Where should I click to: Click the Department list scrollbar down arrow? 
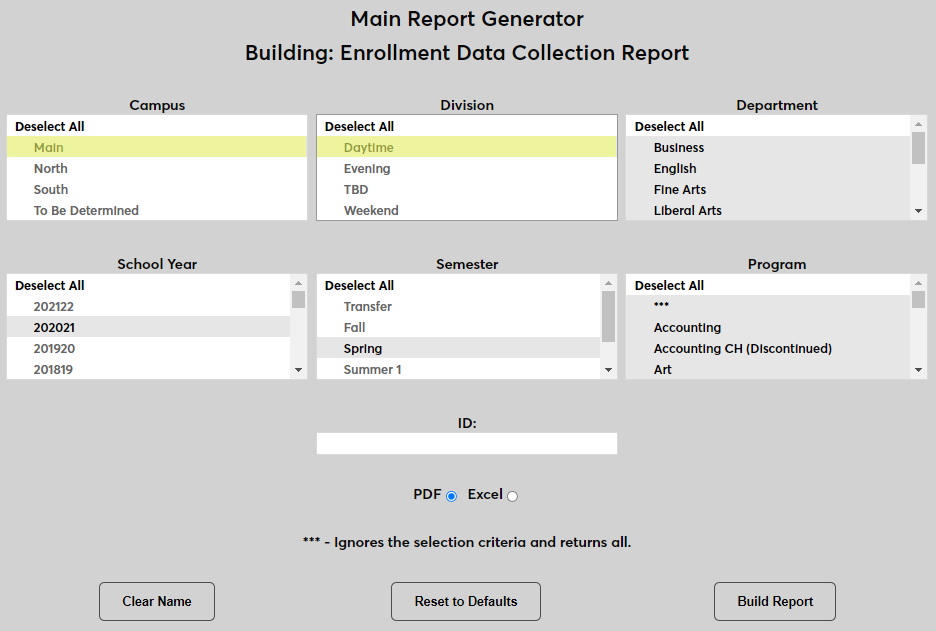920,210
